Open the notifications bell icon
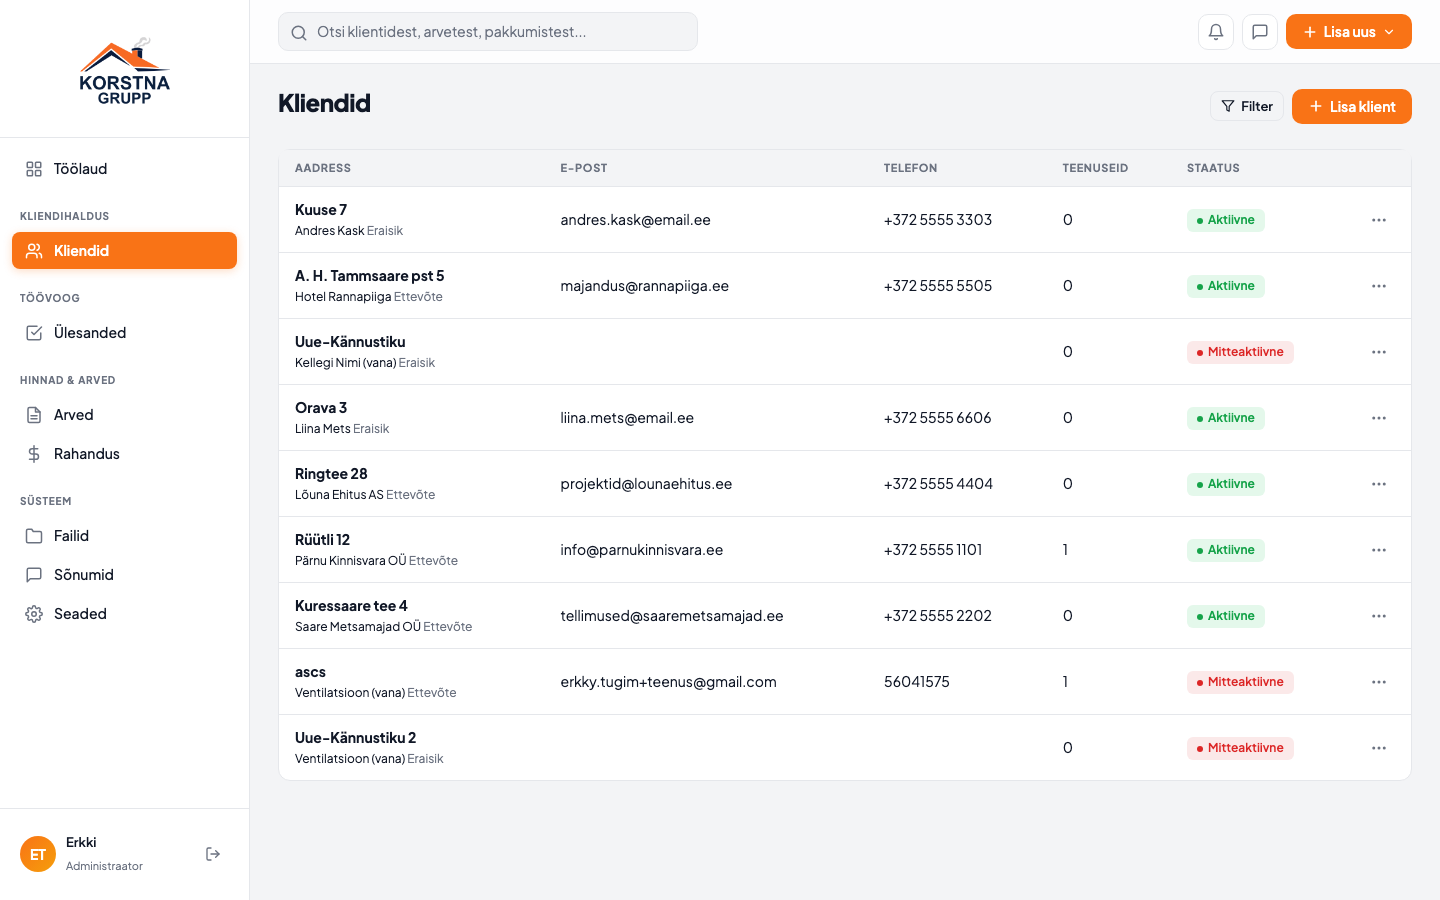The image size is (1440, 900). pos(1216,32)
